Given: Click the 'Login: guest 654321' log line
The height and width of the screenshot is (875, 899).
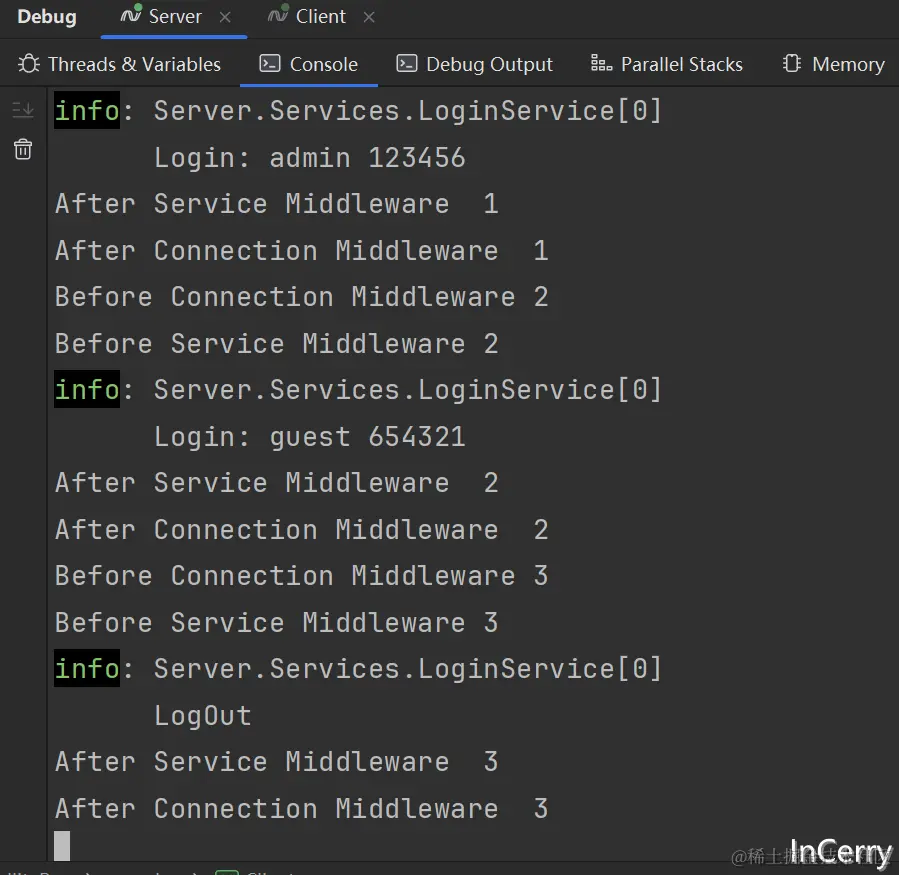Looking at the screenshot, I should (x=310, y=437).
